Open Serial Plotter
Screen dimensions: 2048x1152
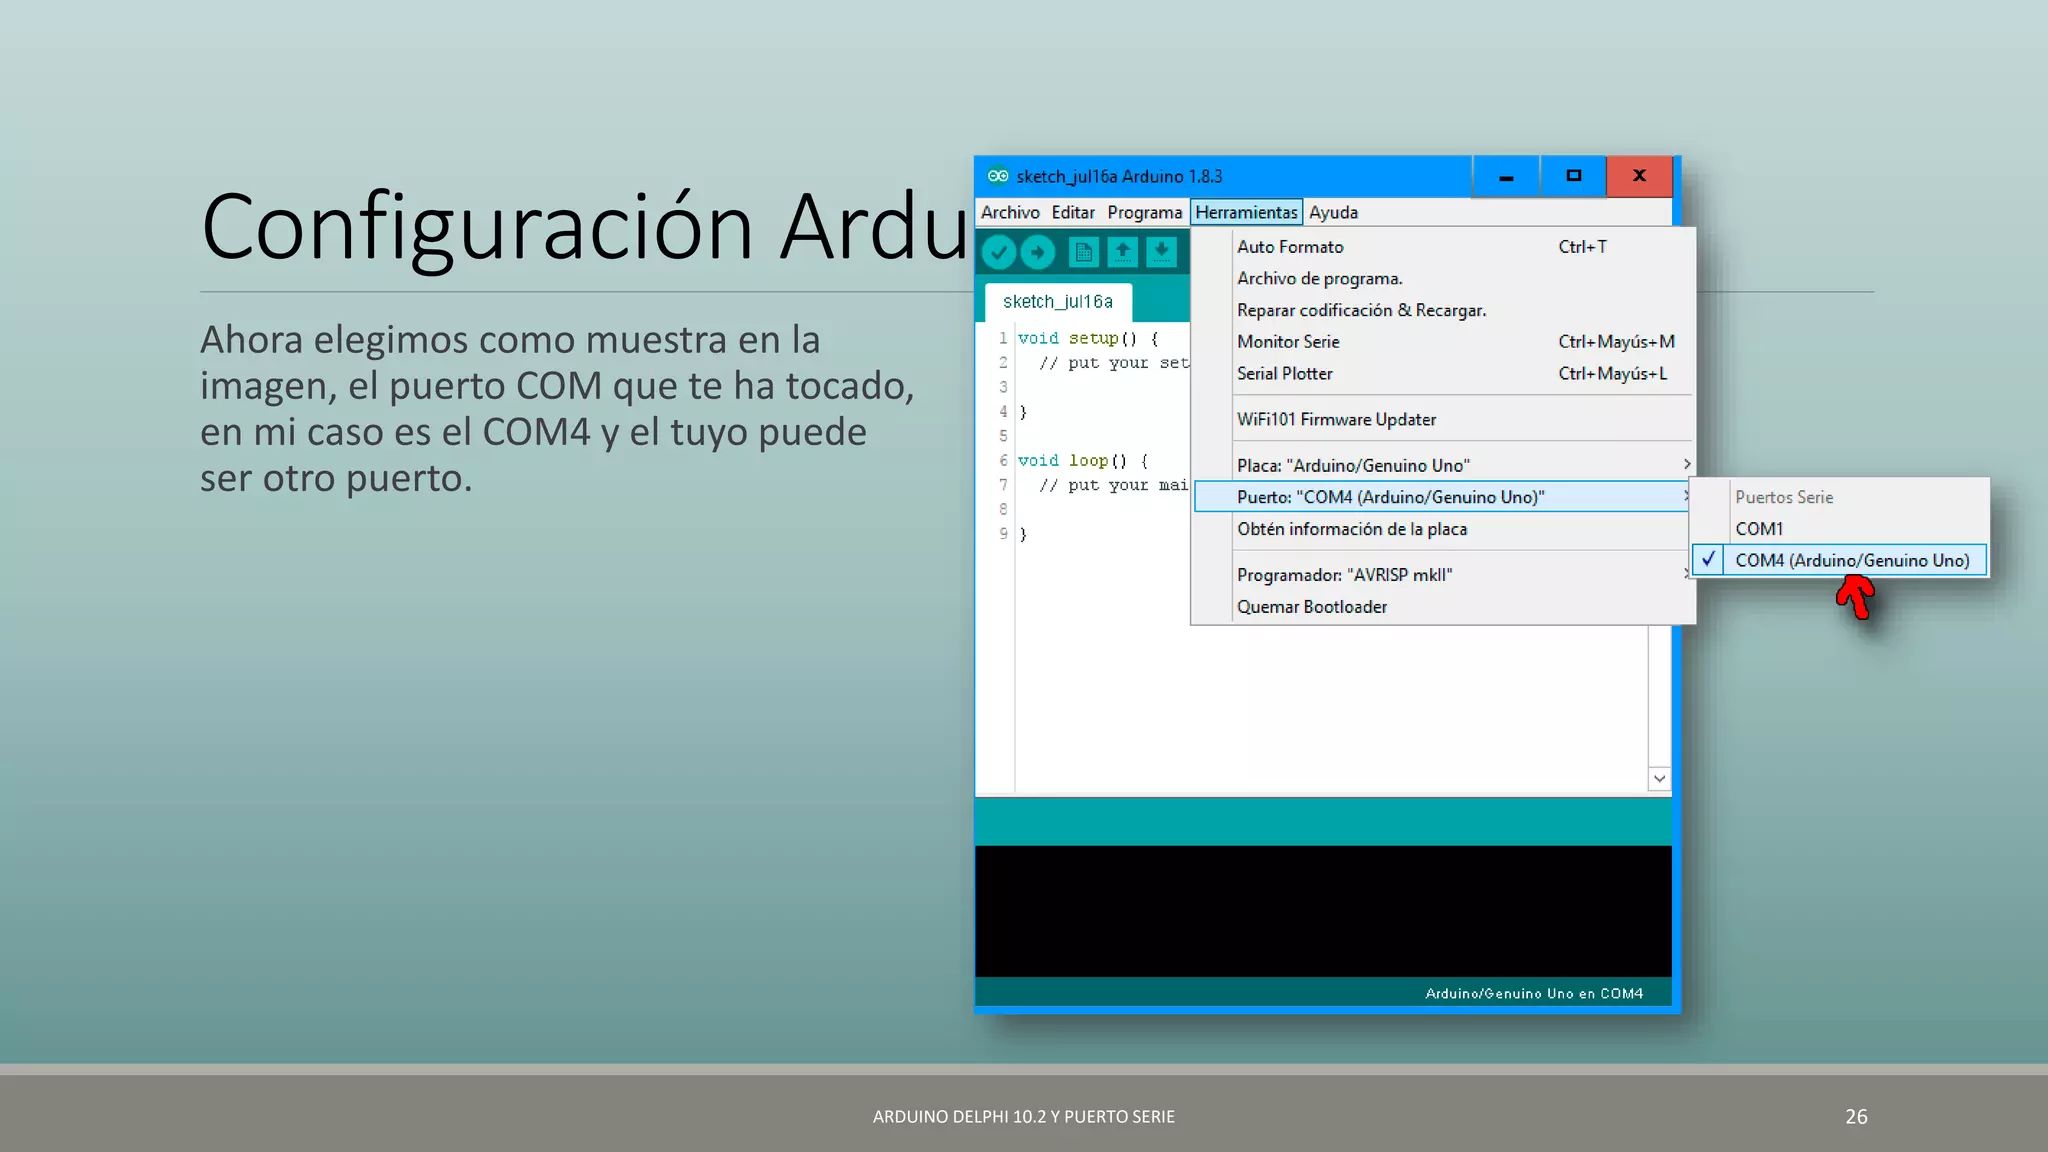[x=1443, y=374]
